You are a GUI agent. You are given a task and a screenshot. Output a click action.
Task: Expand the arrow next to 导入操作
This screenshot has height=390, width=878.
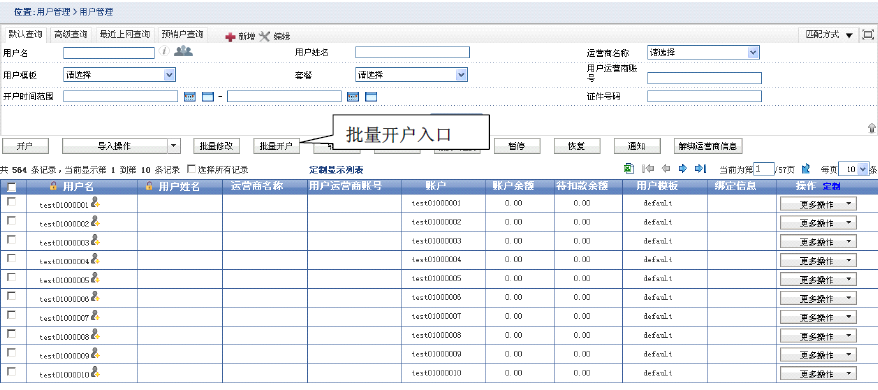click(174, 146)
